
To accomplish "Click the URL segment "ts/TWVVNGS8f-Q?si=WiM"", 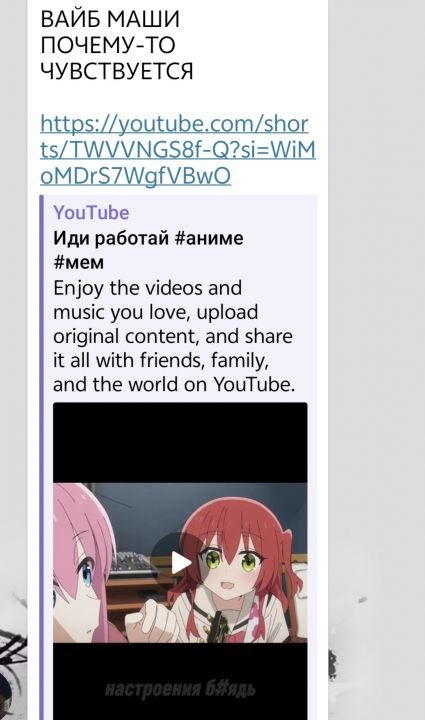I will pos(178,150).
